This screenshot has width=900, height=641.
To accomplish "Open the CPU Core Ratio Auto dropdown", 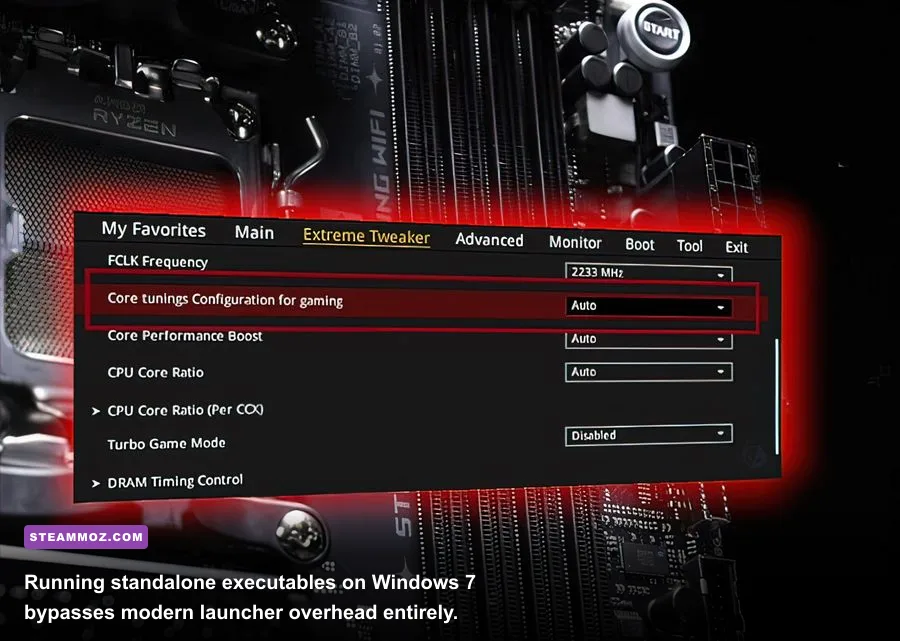I will coord(649,372).
